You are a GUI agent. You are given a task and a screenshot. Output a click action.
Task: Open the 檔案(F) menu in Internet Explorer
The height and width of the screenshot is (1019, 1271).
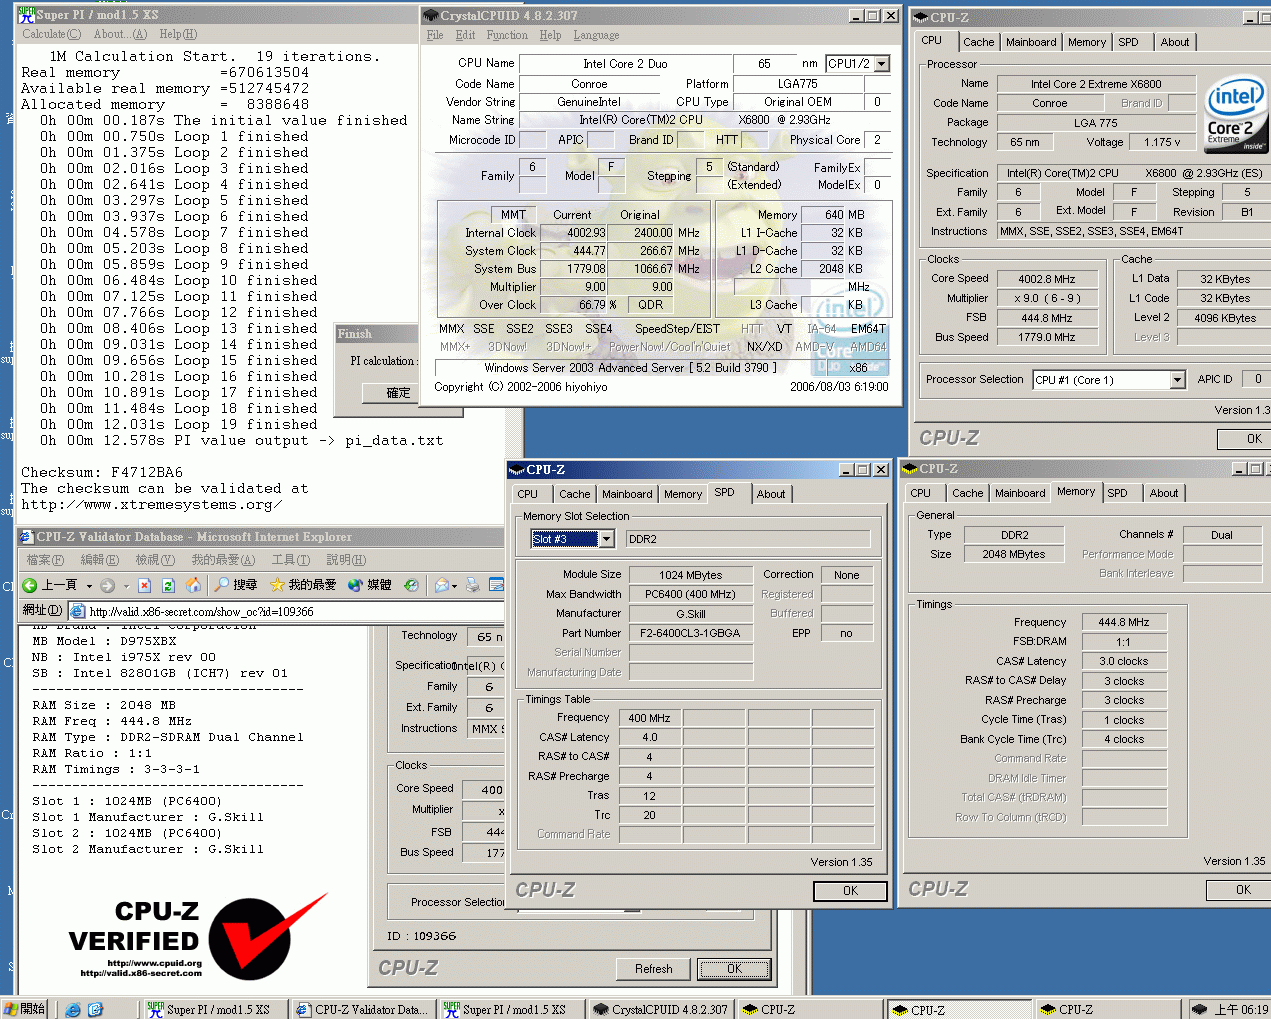pos(45,560)
